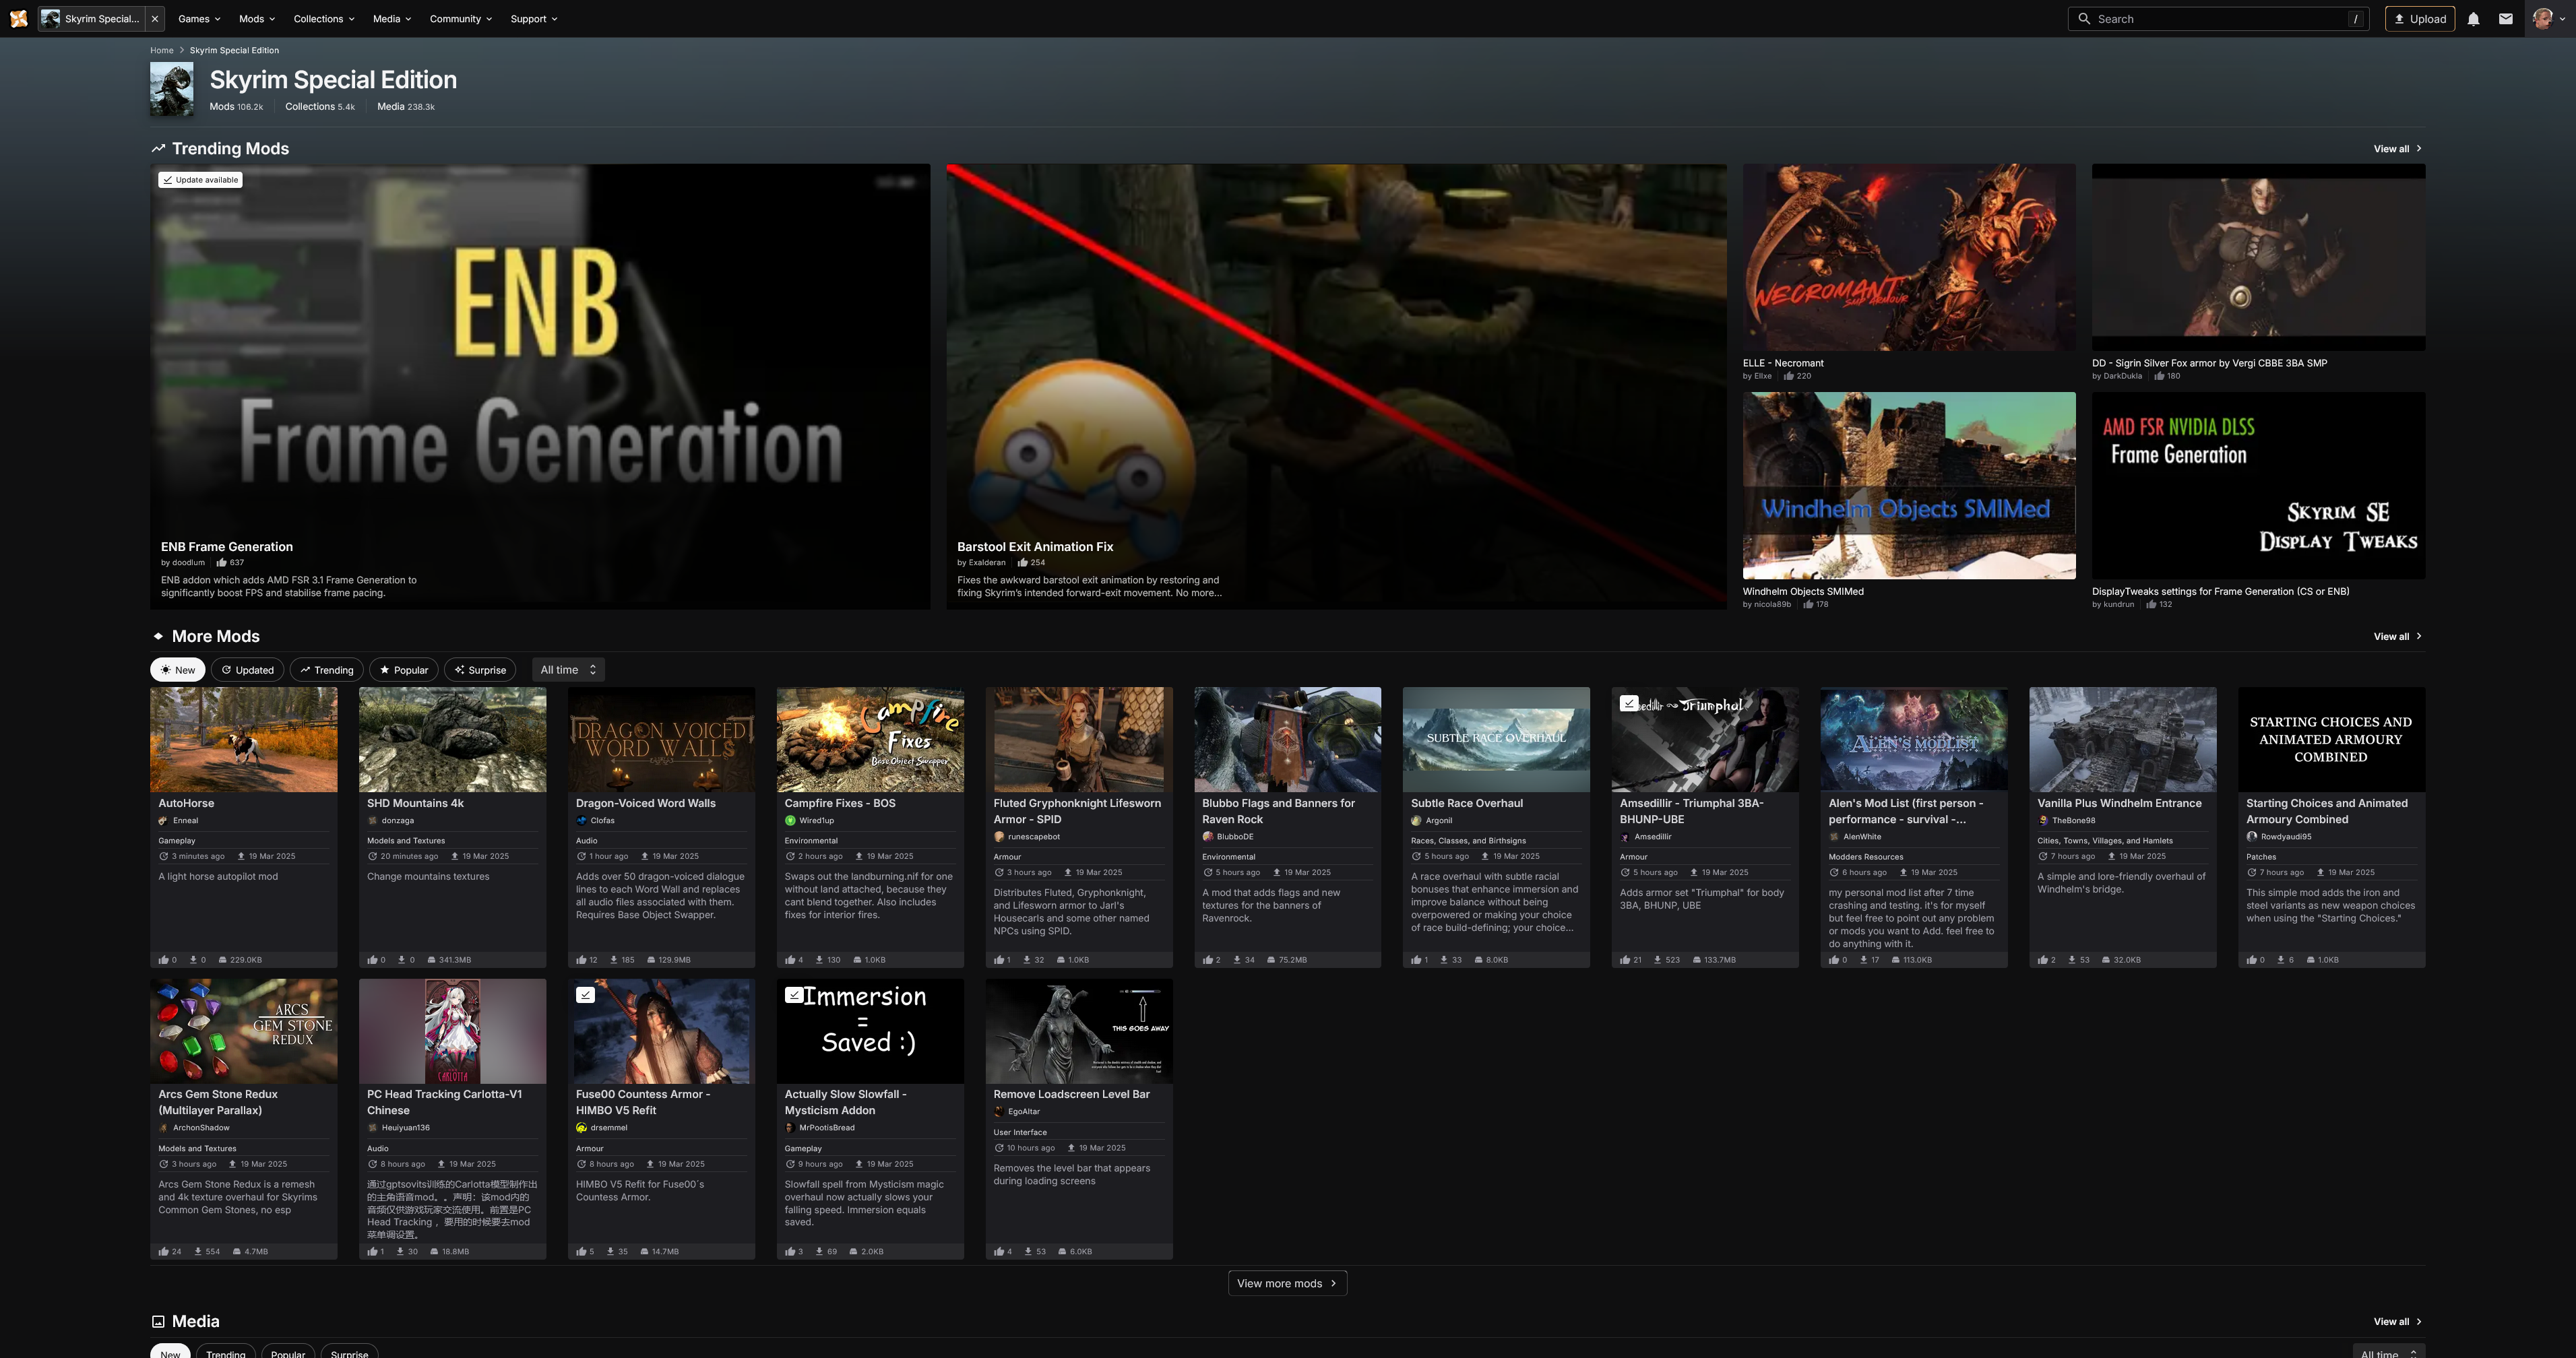This screenshot has width=2576, height=1358.
Task: Expand the Support menu in top navigation
Action: click(534, 19)
